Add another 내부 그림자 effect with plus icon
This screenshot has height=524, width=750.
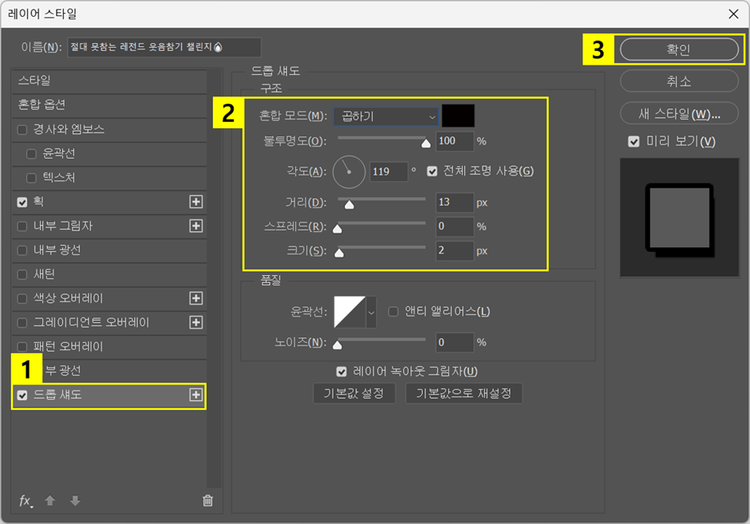pyautogui.click(x=196, y=226)
